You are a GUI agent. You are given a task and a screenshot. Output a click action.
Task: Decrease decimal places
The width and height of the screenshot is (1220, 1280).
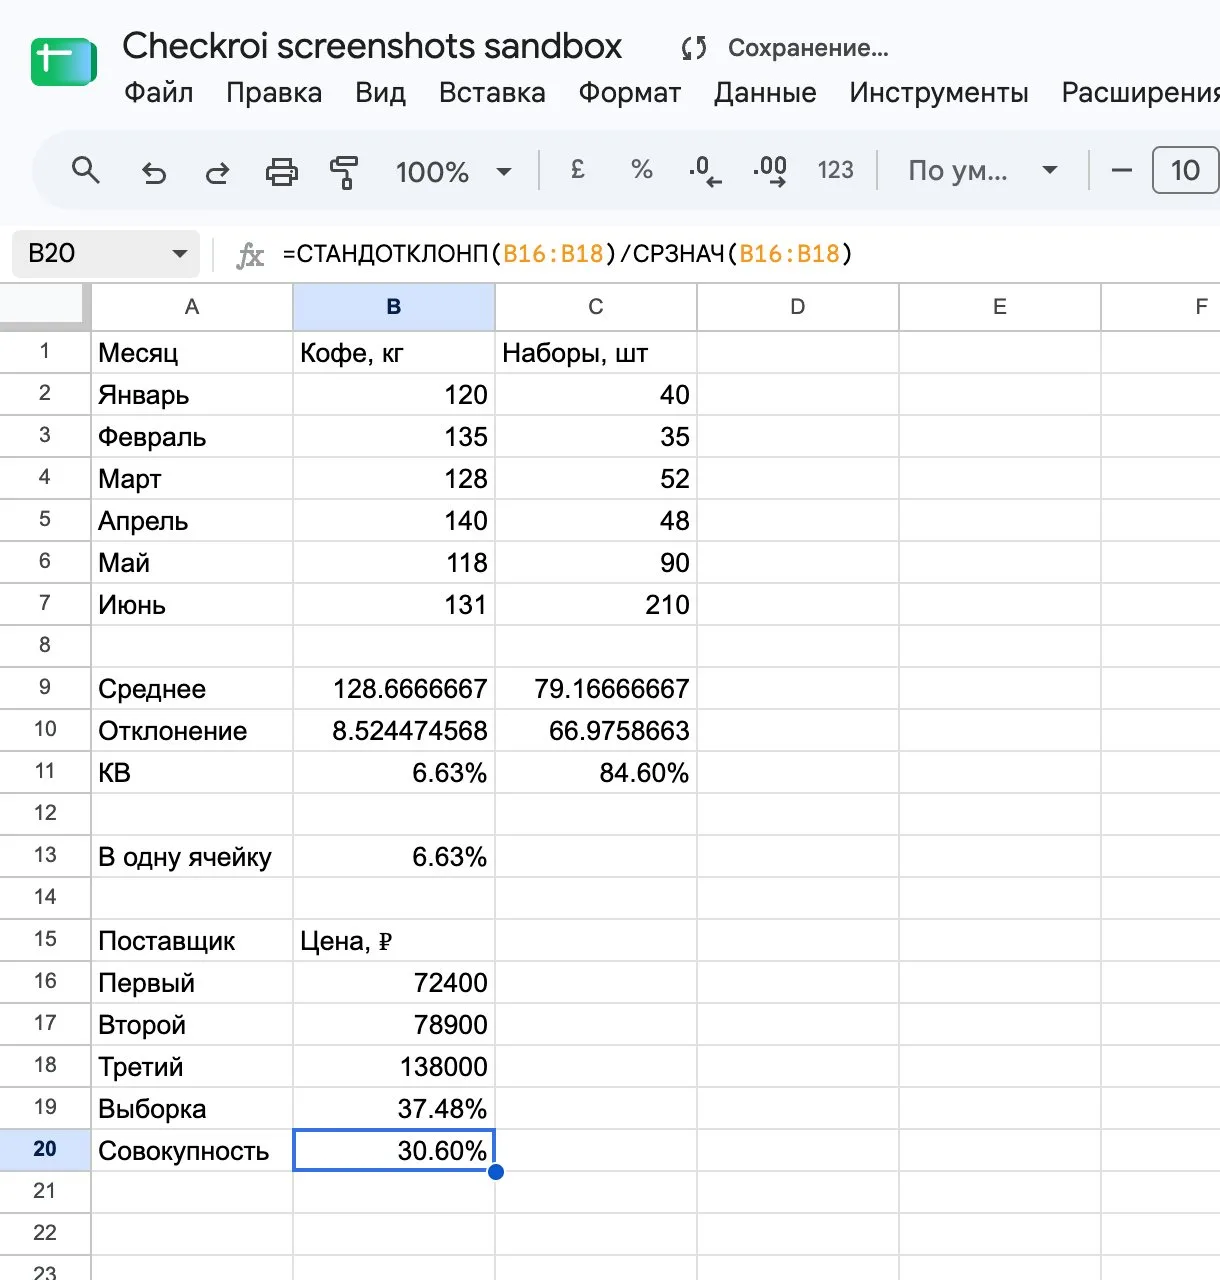(x=705, y=171)
